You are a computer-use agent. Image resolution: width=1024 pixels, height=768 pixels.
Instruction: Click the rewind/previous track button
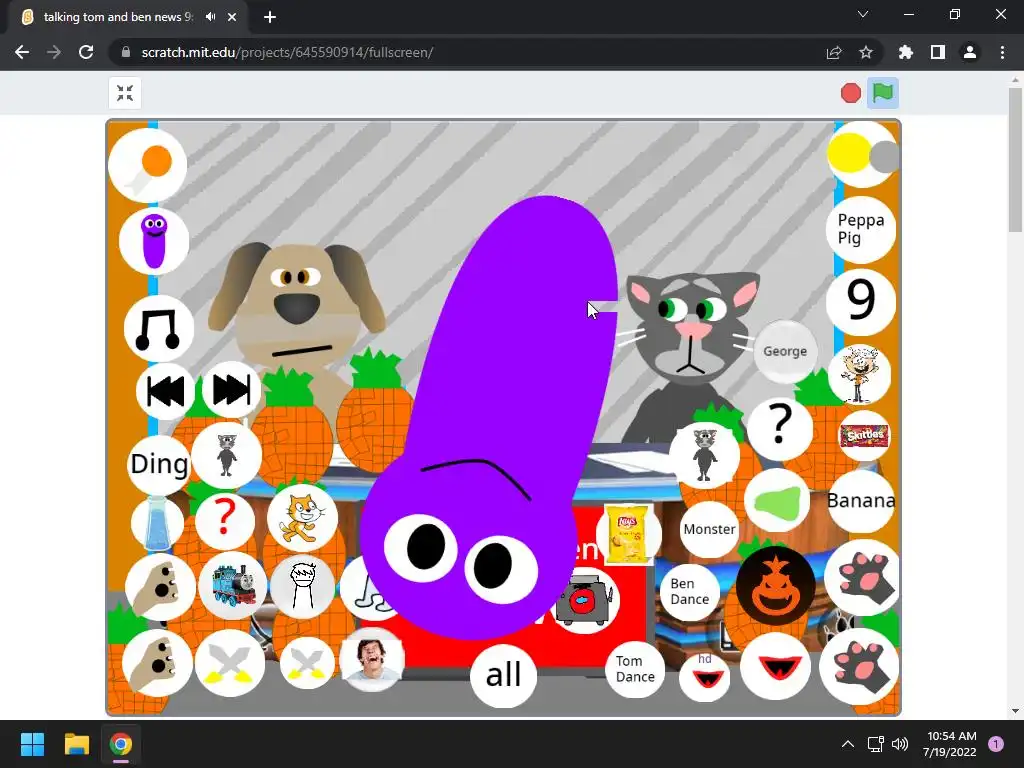point(165,391)
